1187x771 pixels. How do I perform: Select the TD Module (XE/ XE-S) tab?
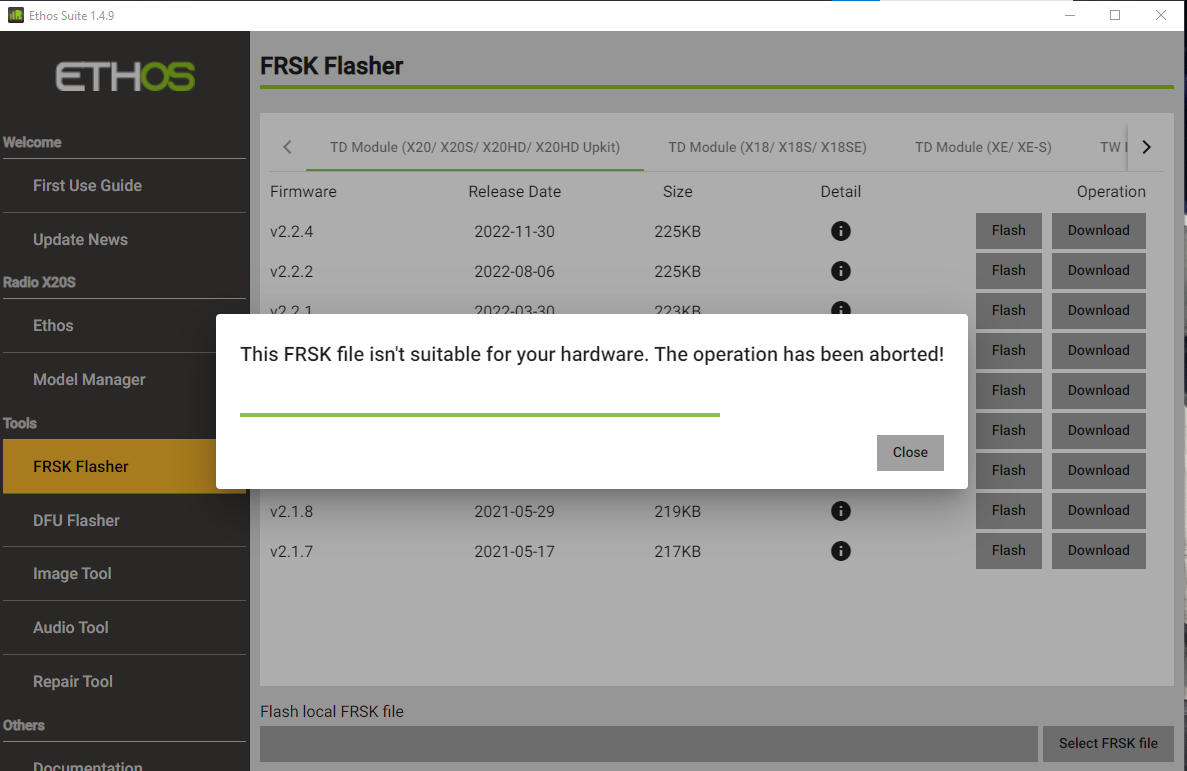[x=982, y=146]
